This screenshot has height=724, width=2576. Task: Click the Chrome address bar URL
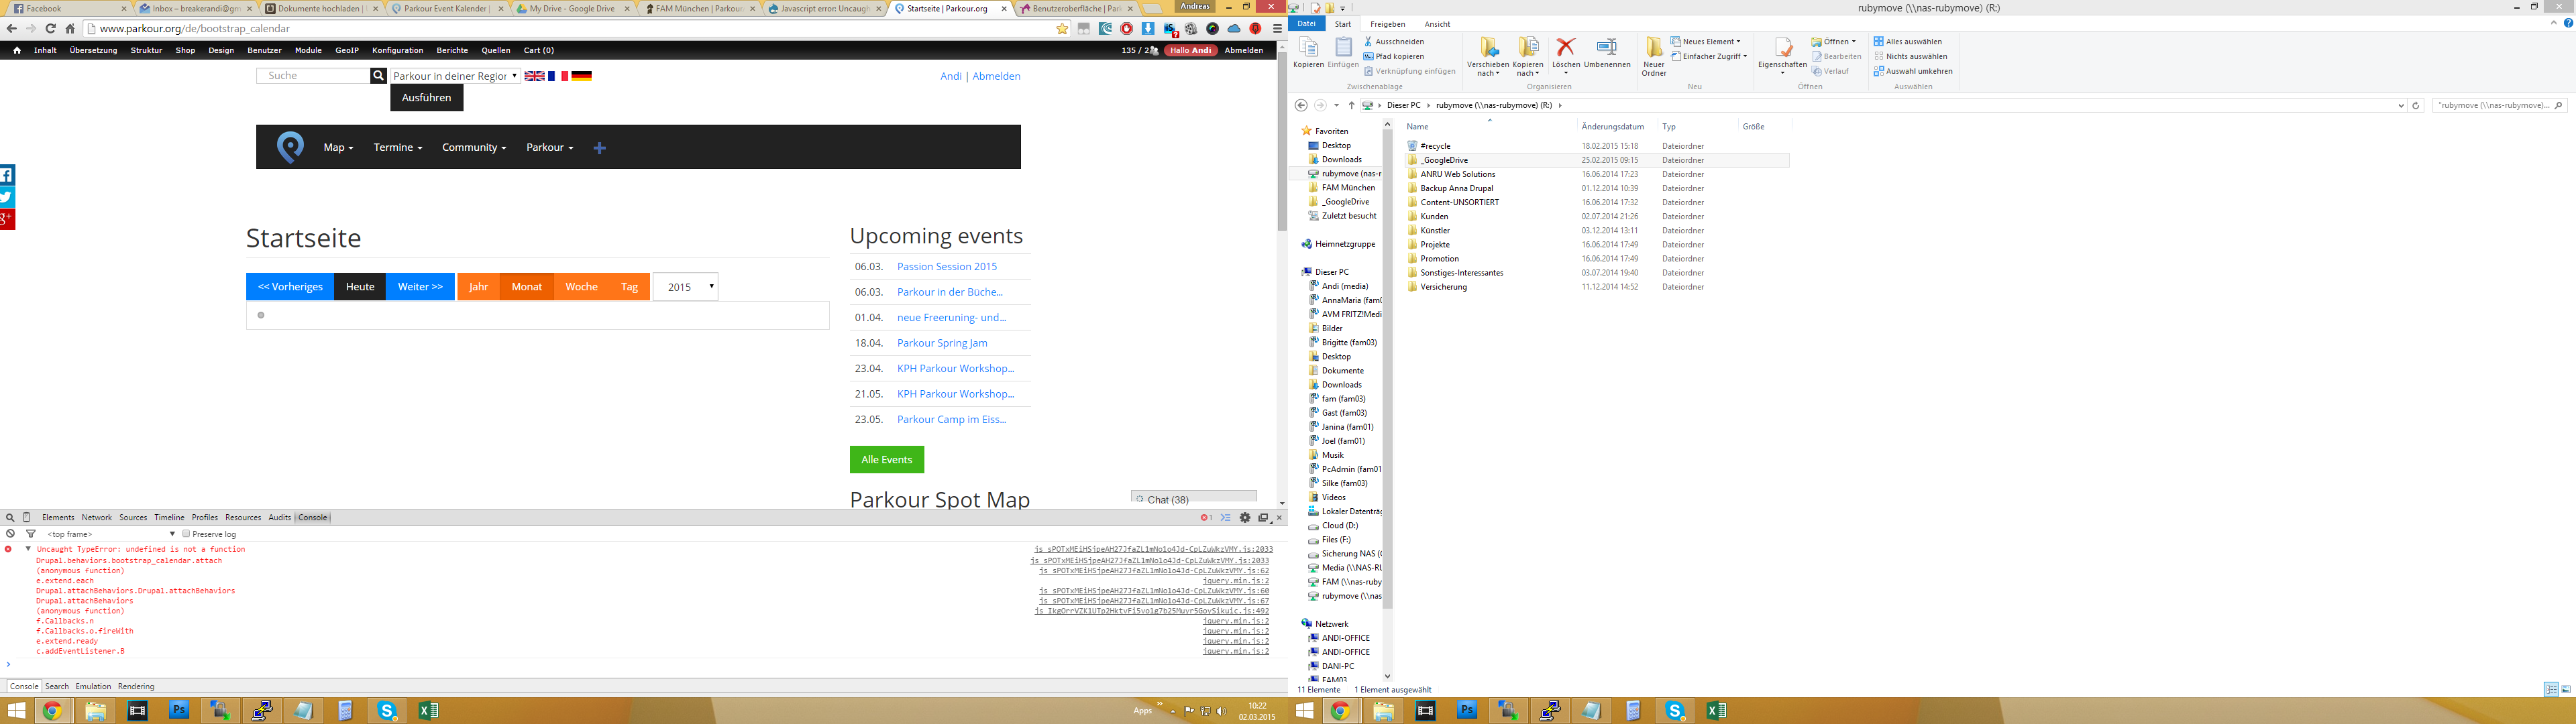click(195, 29)
